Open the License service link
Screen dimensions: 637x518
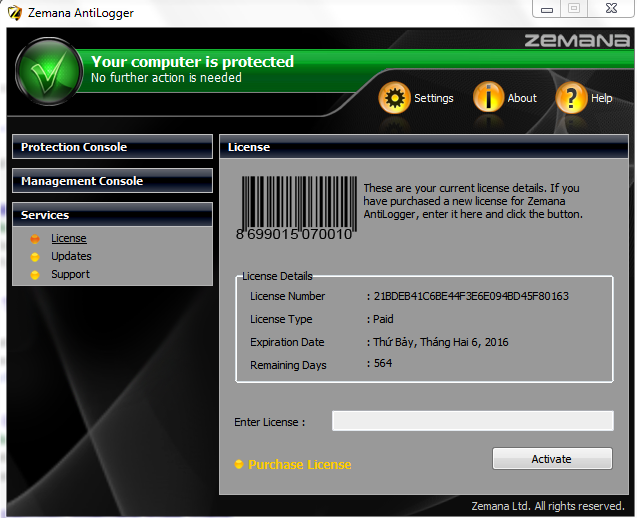pyautogui.click(x=69, y=238)
